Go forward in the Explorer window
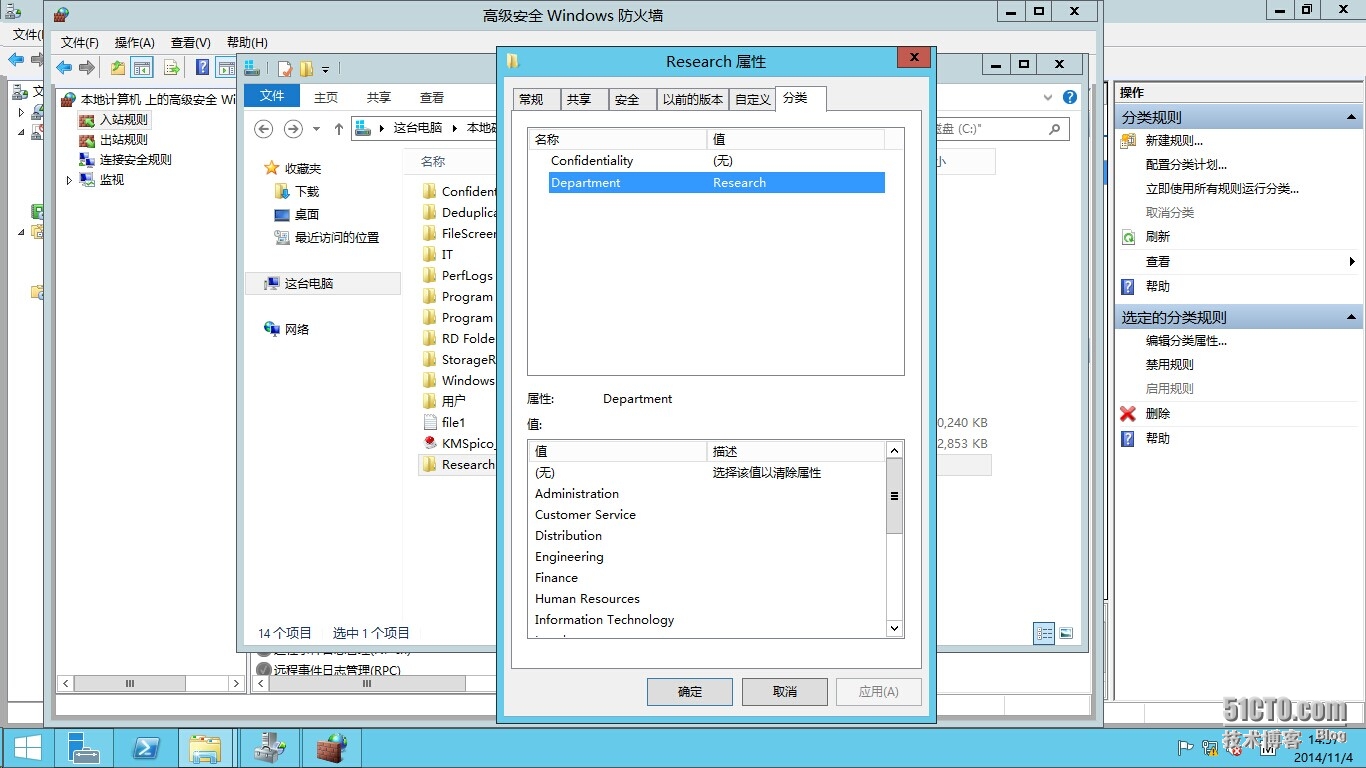The width and height of the screenshot is (1366, 768). pyautogui.click(x=293, y=129)
